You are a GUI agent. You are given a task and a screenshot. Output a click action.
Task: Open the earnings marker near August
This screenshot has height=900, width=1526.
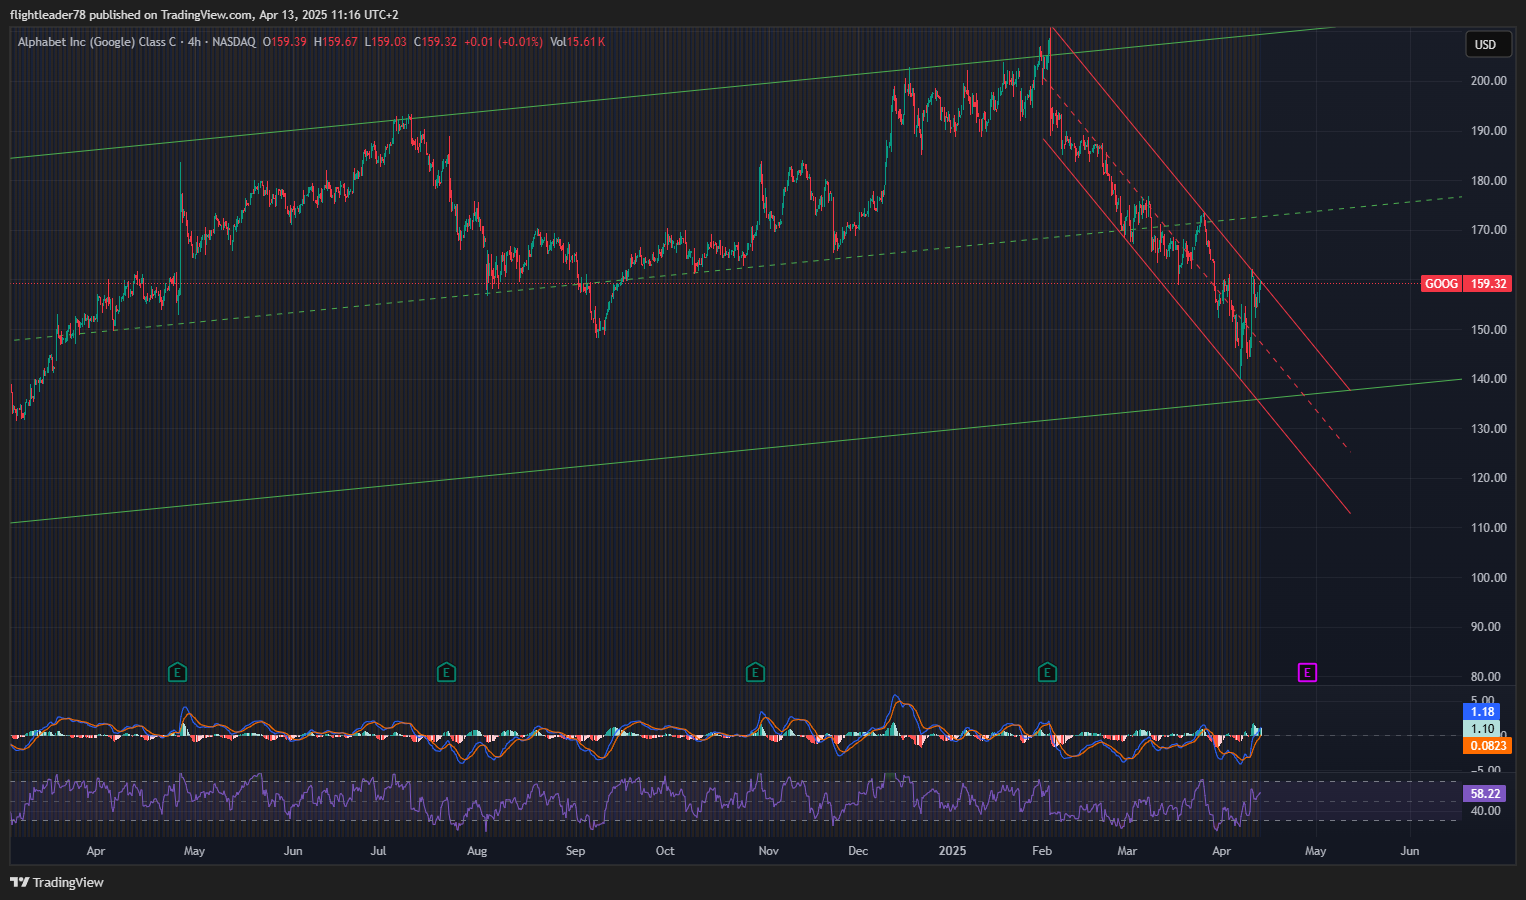(x=446, y=673)
